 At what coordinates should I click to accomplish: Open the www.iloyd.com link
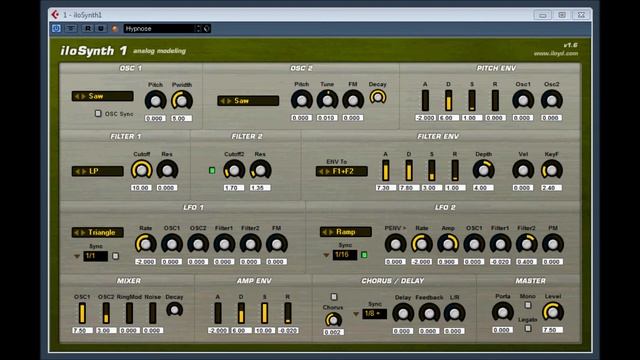point(556,53)
